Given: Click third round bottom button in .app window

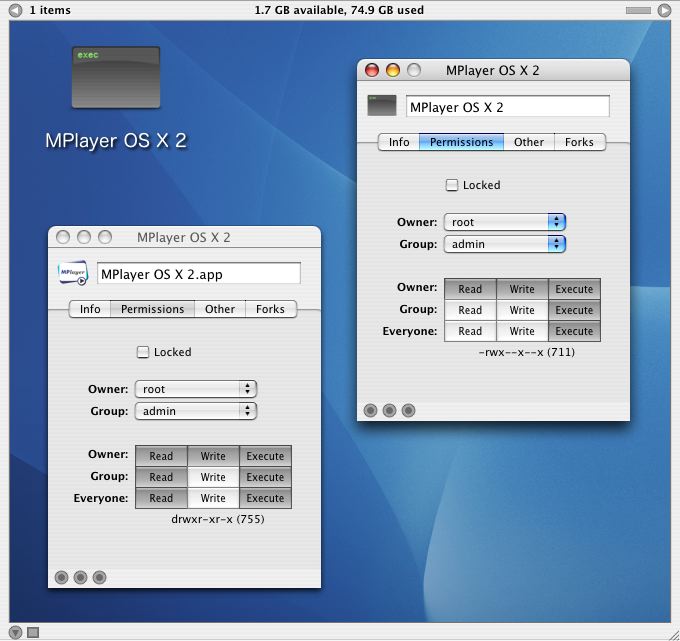Looking at the screenshot, I should [x=99, y=577].
